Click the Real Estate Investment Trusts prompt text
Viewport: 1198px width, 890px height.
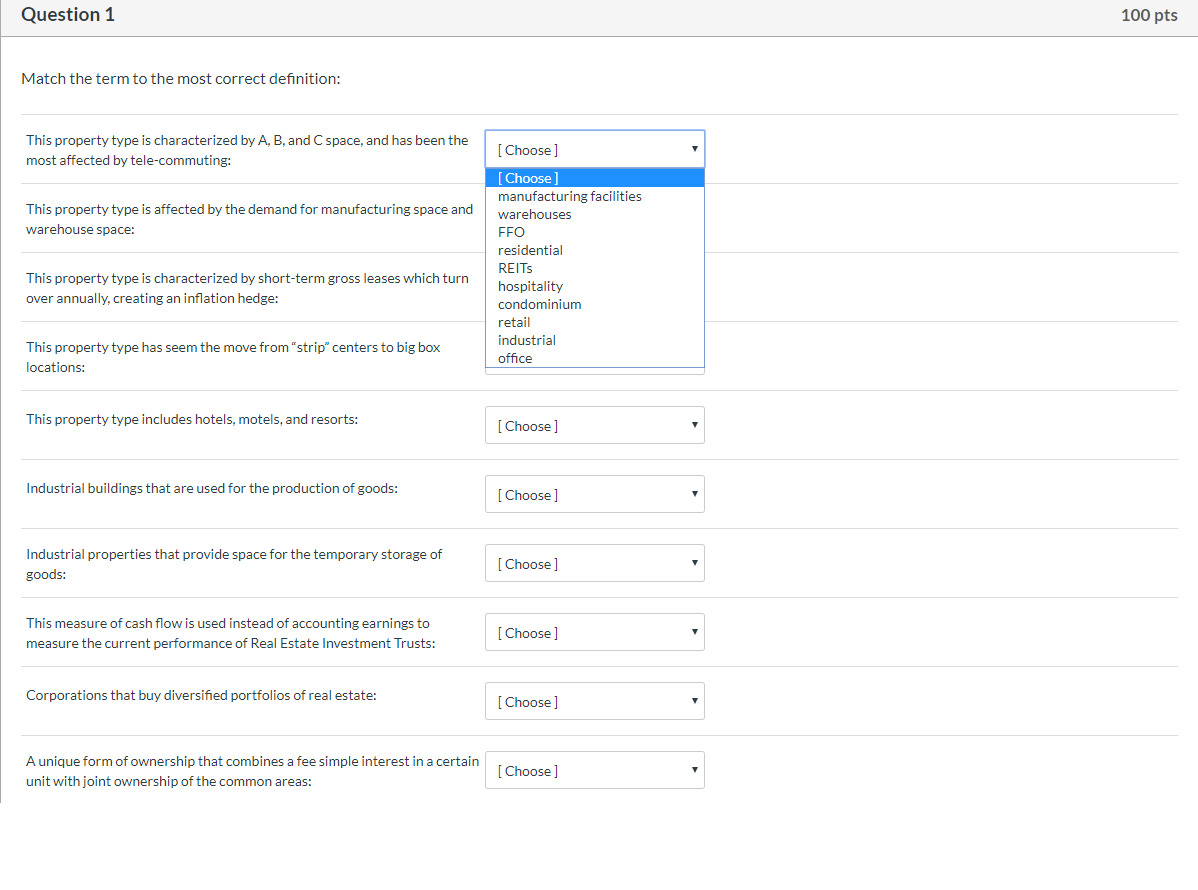[x=231, y=633]
